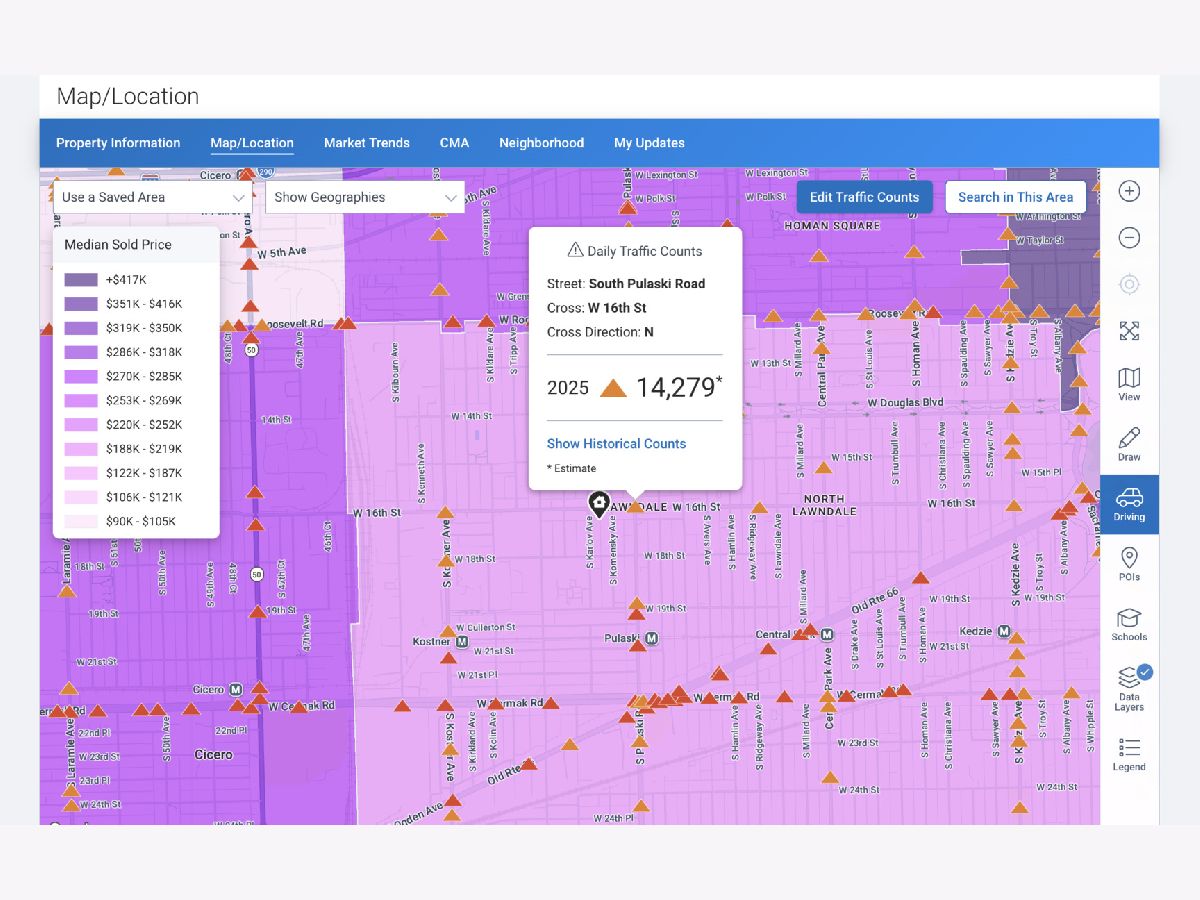This screenshot has height=900, width=1200.
Task: Click the zoom out minus icon
Action: (x=1129, y=238)
